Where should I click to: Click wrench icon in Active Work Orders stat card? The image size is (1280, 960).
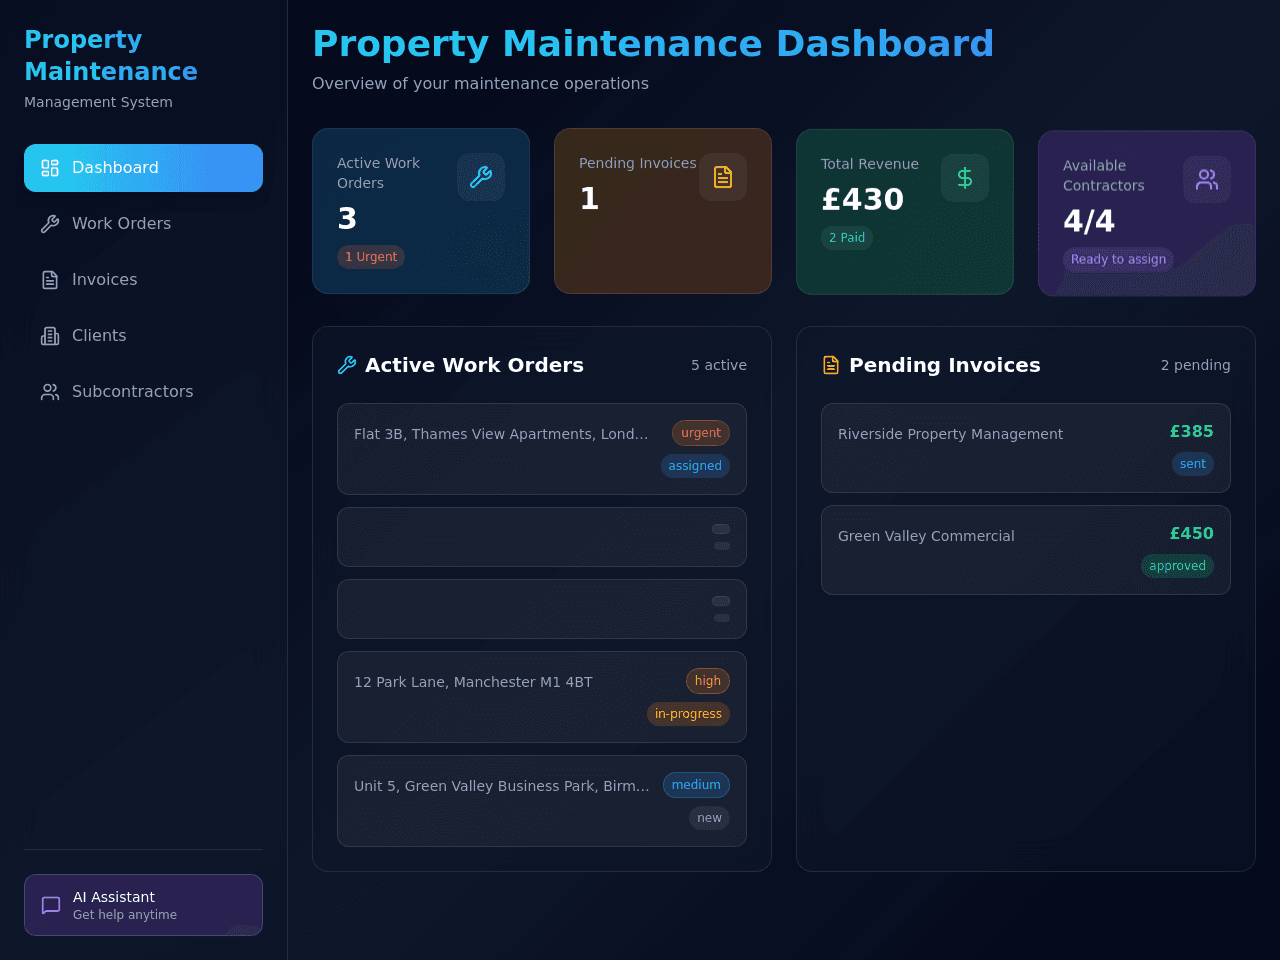[x=481, y=177]
